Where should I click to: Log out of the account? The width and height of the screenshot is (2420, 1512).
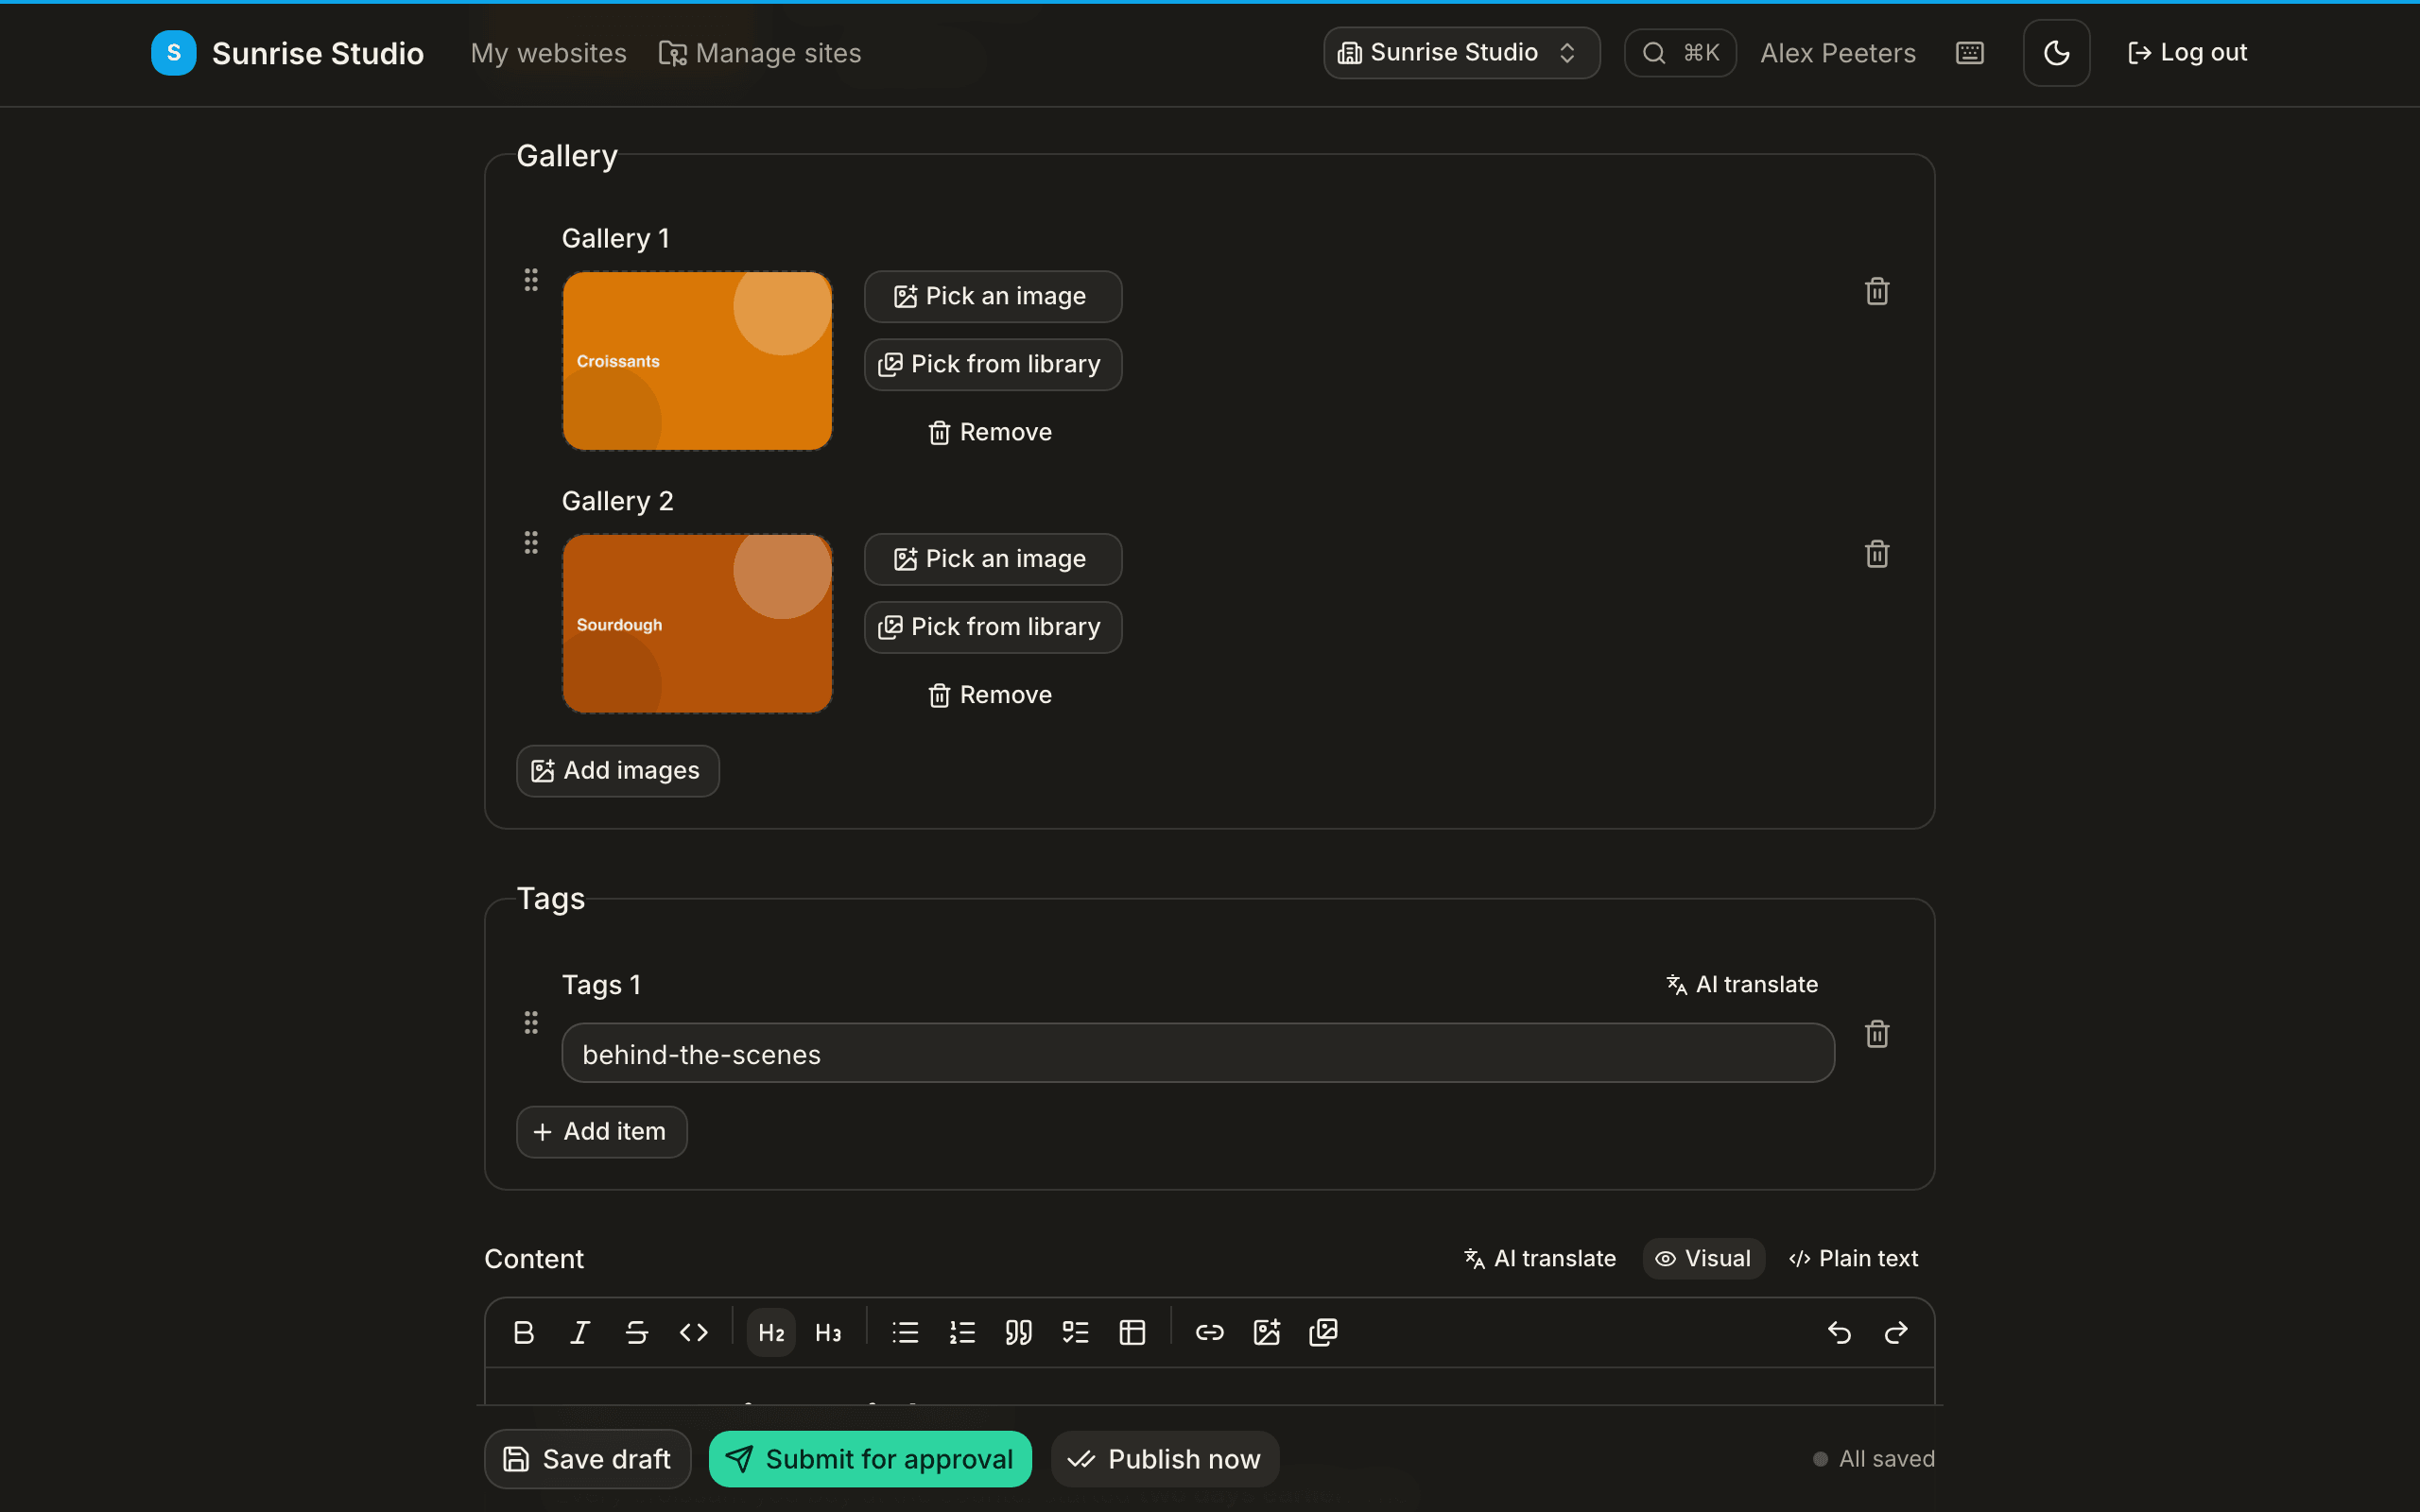(2187, 53)
